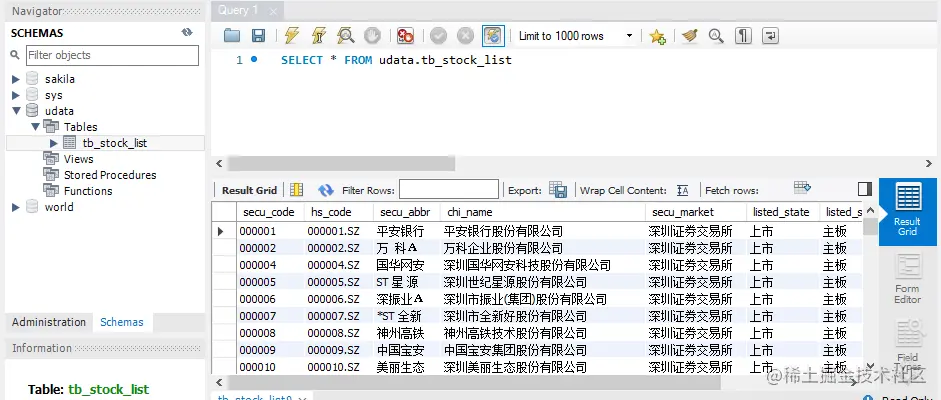Image resolution: width=941 pixels, height=400 pixels.
Task: Toggle the side panel visibility icon
Action: click(x=865, y=190)
